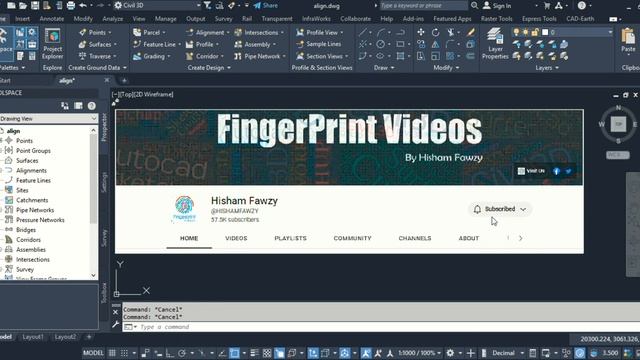The image size is (640, 360).
Task: Click the Open folder icon in quick access toolbar
Action: pos(23,5)
